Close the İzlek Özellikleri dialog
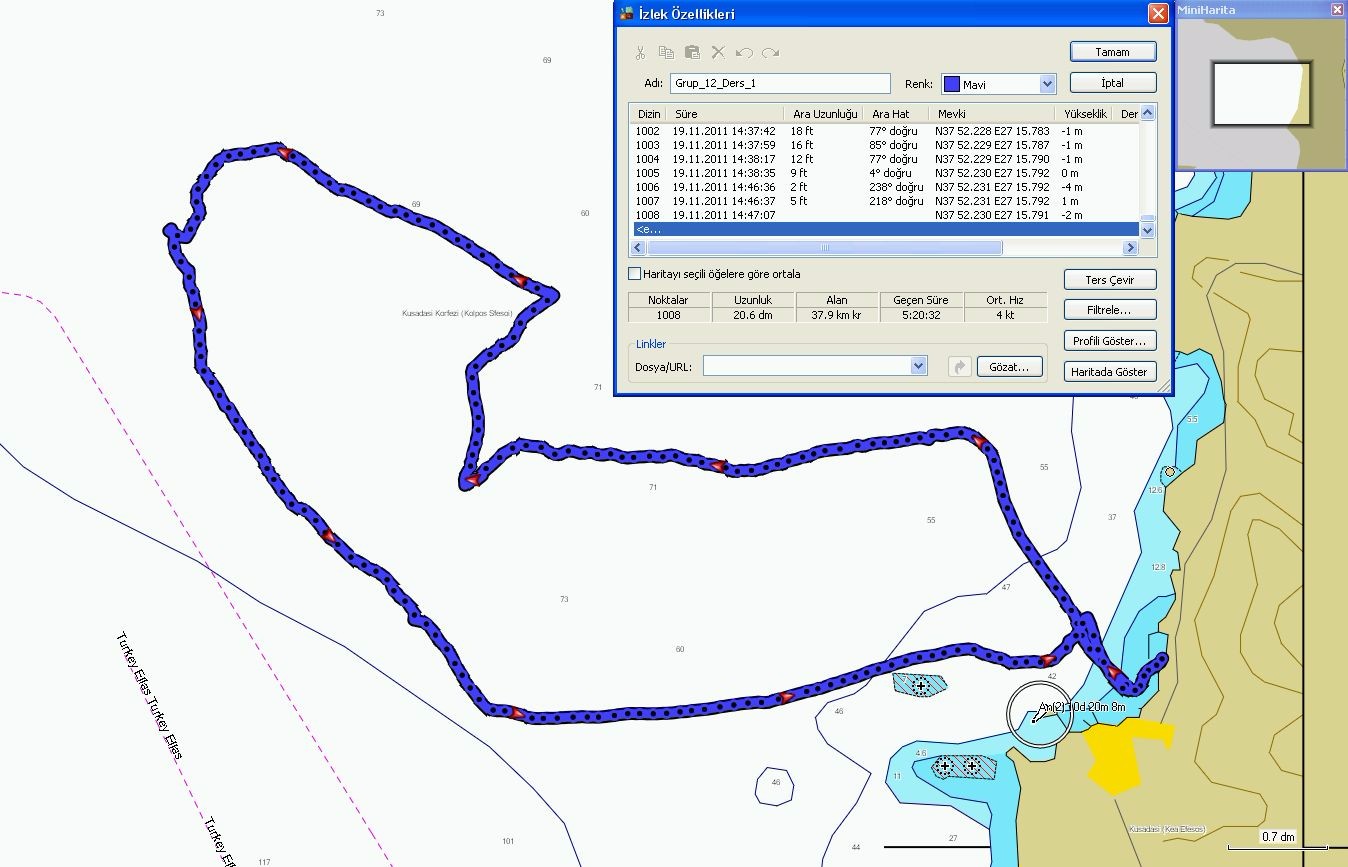 tap(1157, 14)
